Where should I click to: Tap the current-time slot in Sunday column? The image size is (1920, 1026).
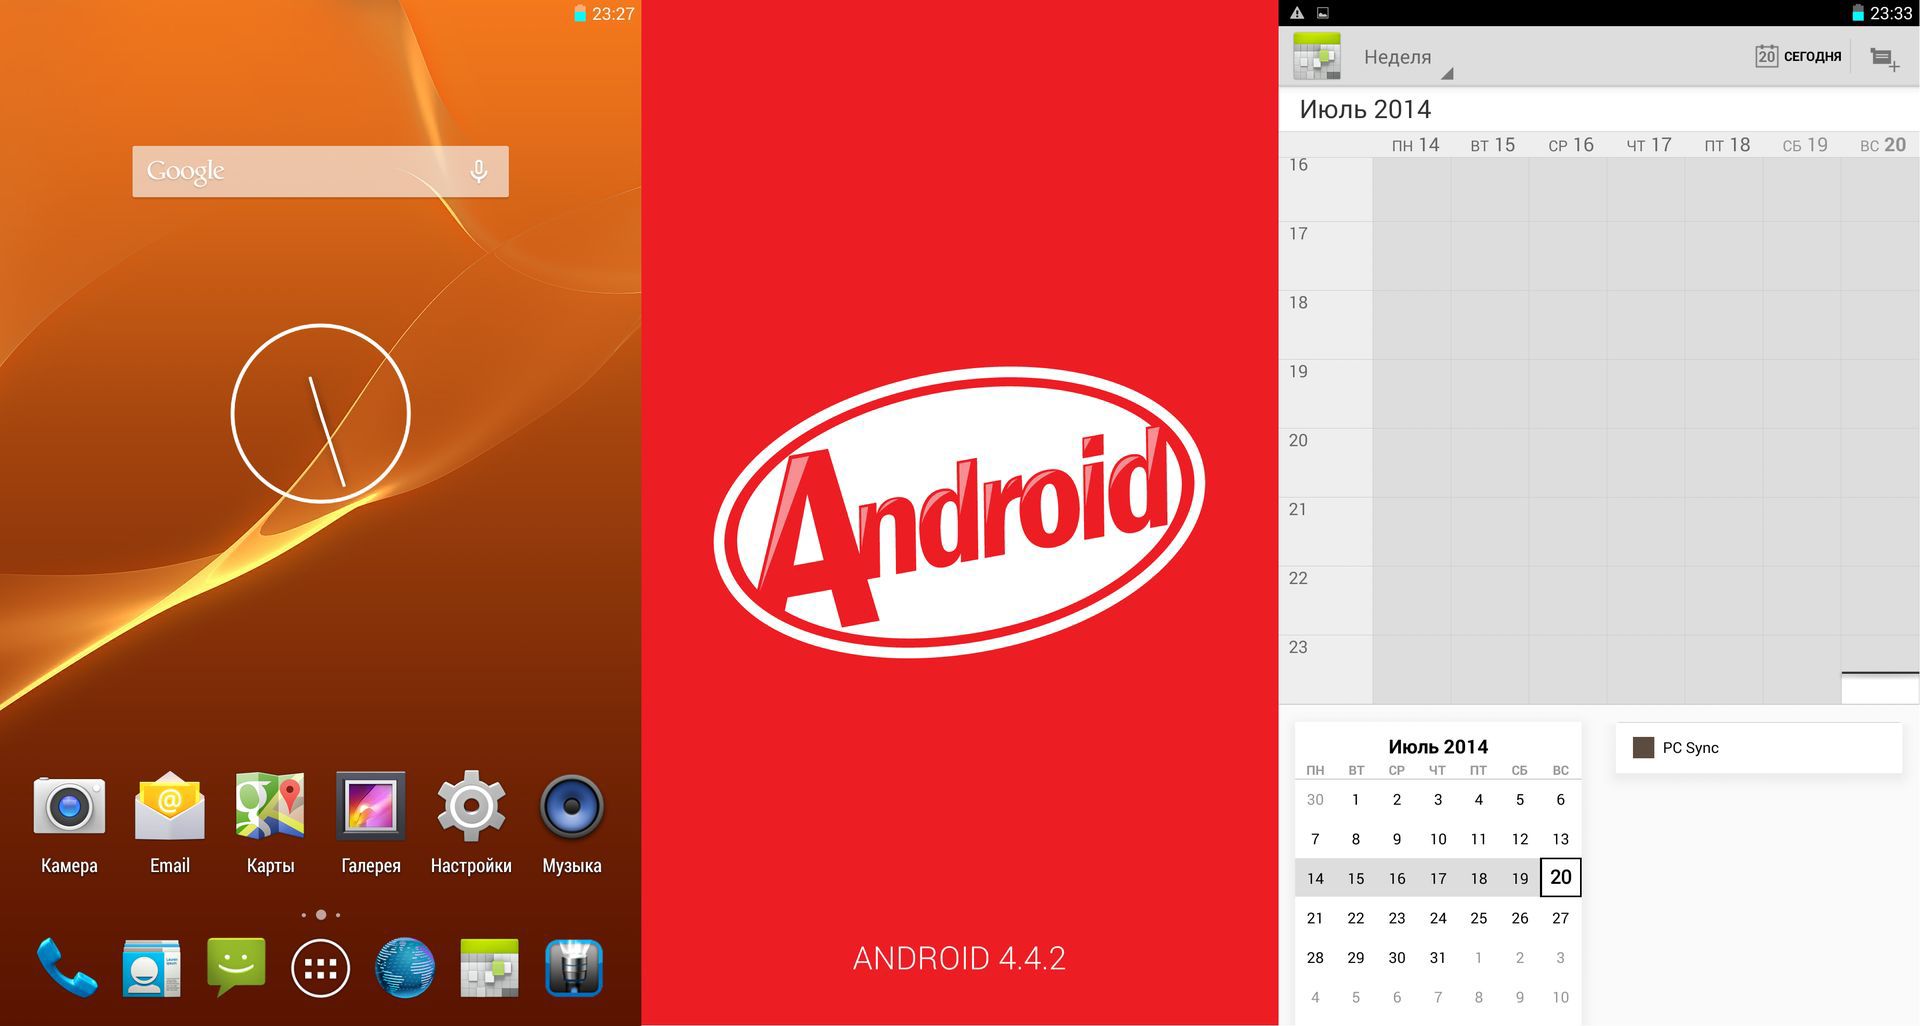[1880, 688]
